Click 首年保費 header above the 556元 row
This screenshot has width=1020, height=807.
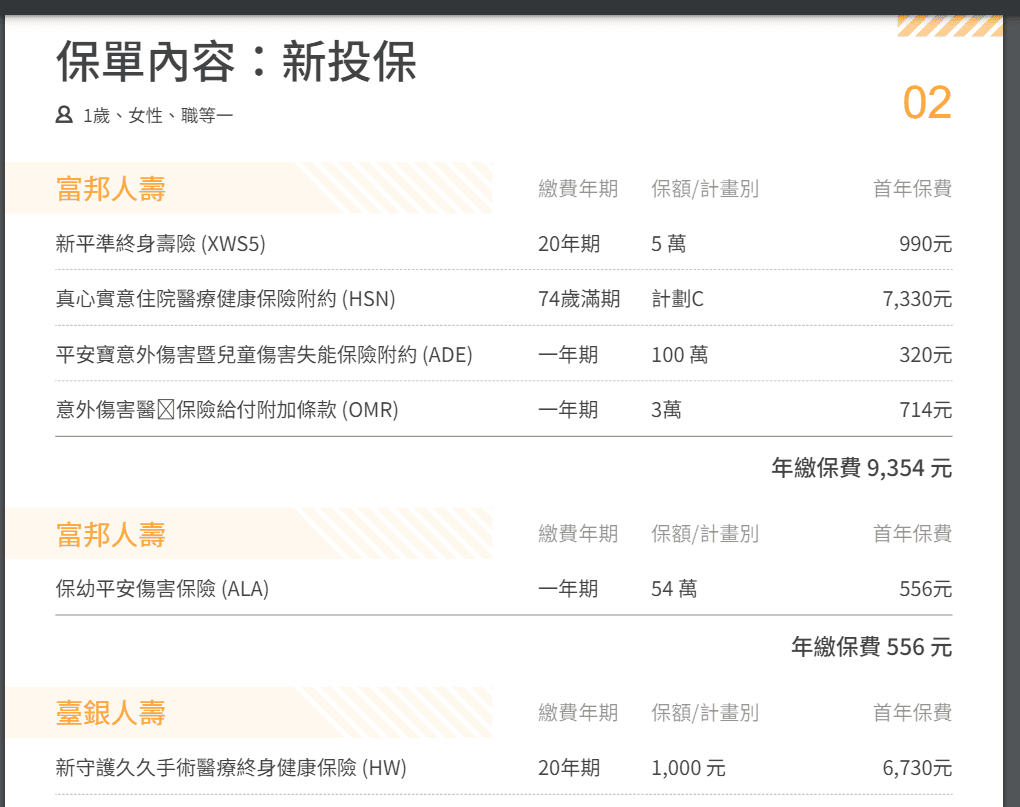[x=913, y=534]
